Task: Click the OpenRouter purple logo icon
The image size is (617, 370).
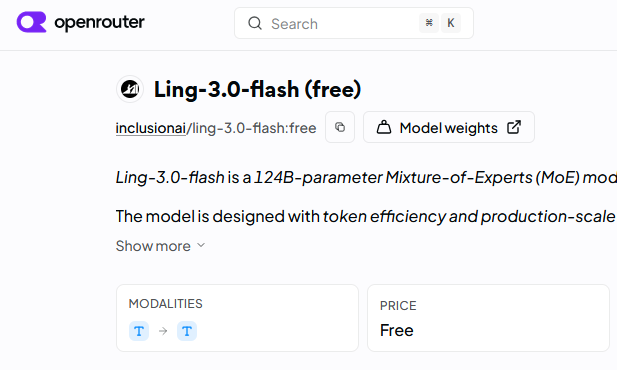Action: [31, 22]
